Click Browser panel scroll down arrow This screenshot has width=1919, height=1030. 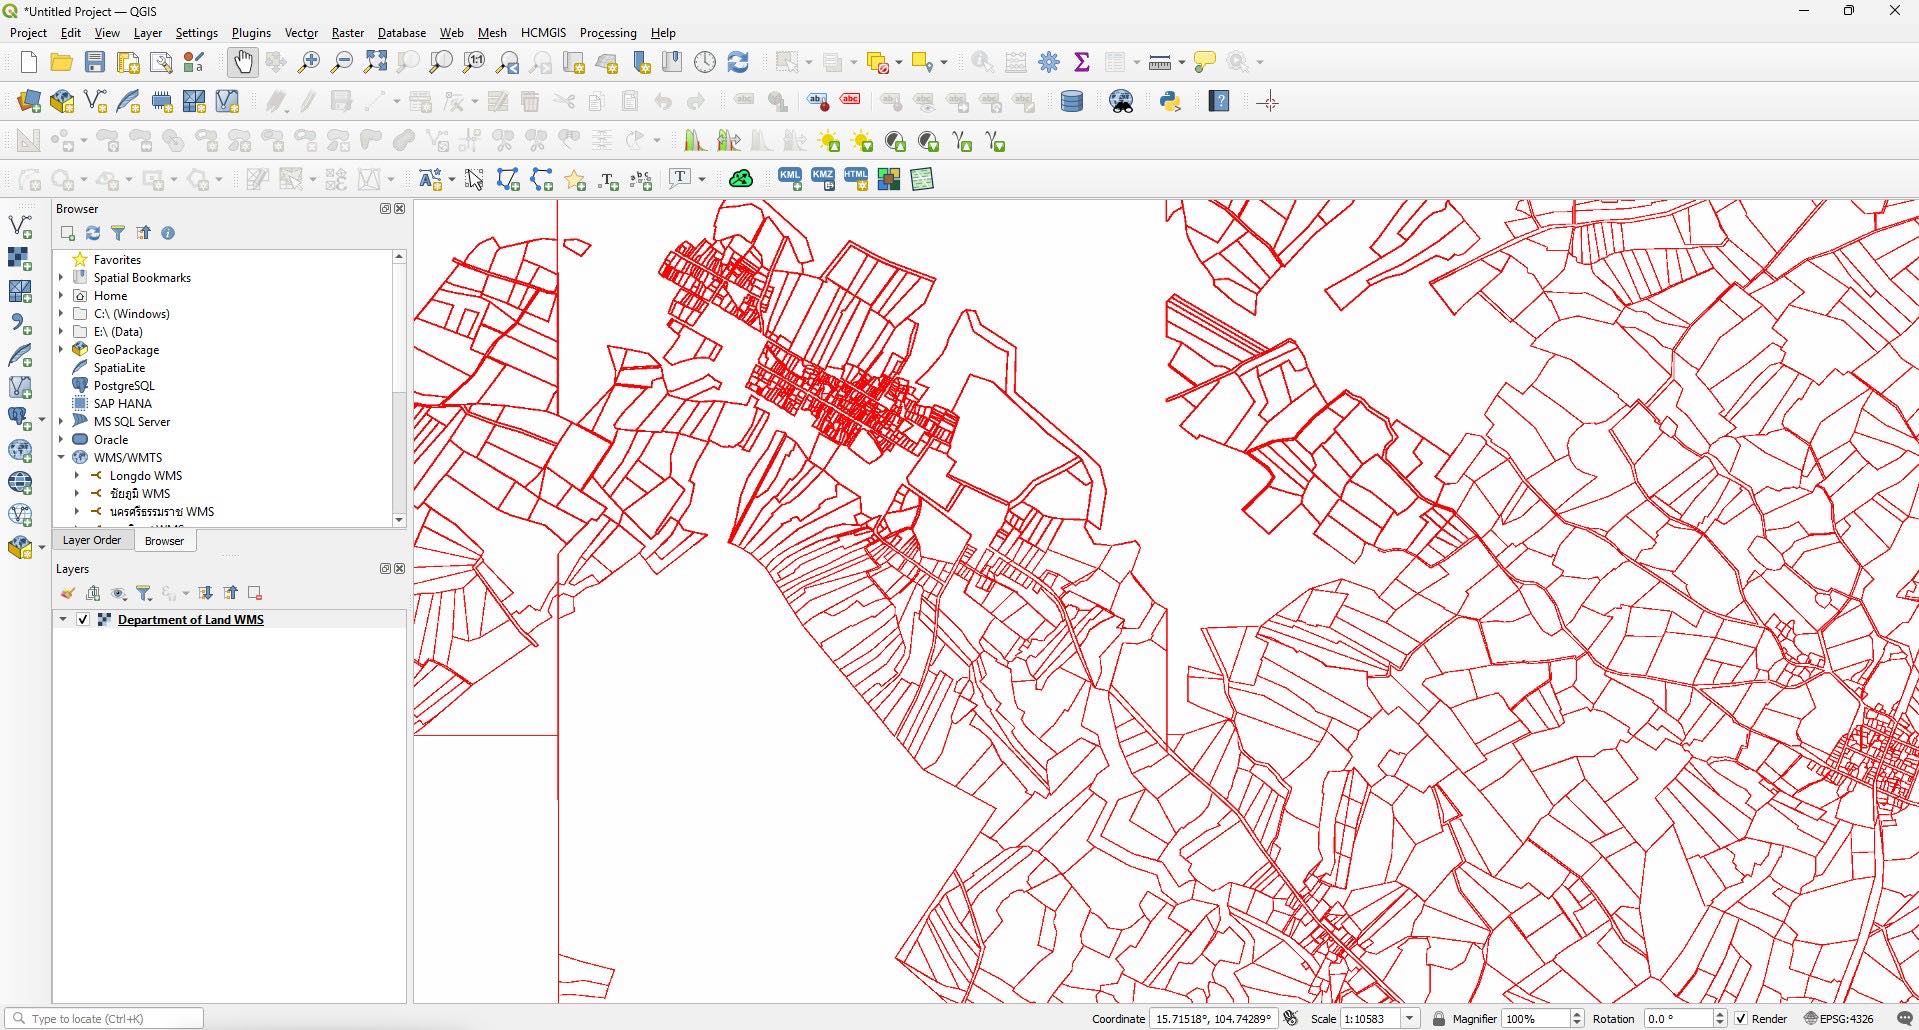pos(399,520)
